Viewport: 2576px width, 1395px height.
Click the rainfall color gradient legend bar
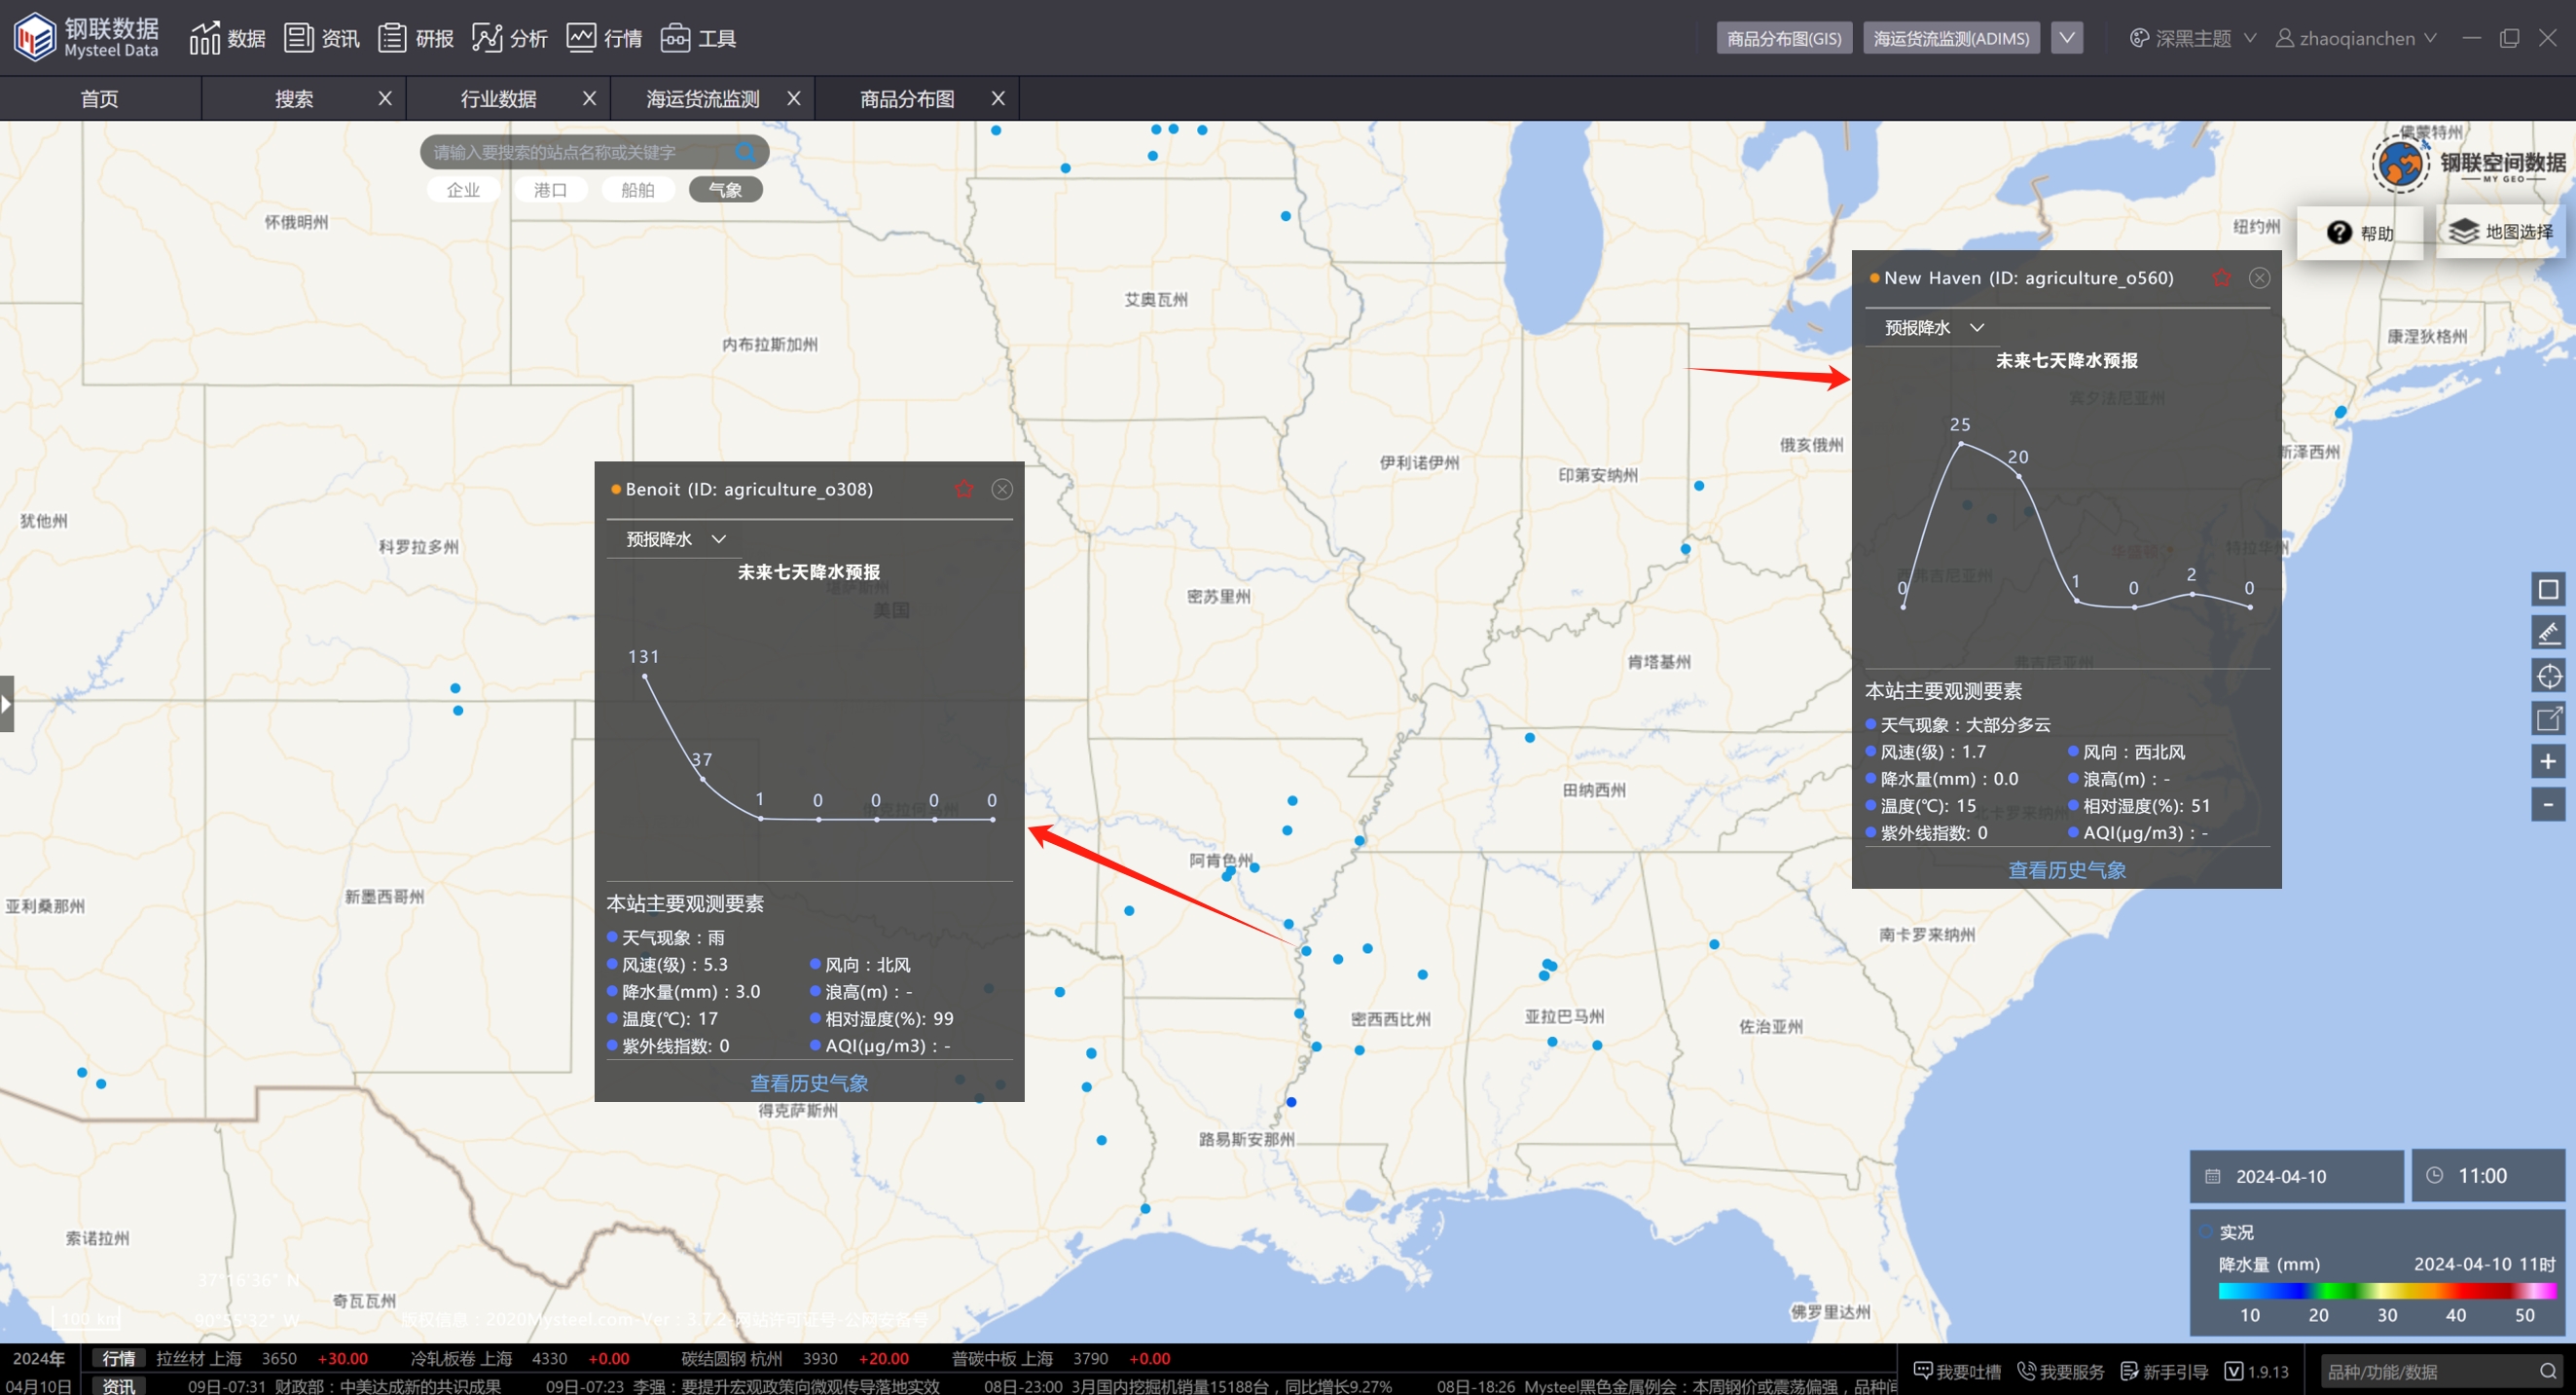coord(2387,1290)
